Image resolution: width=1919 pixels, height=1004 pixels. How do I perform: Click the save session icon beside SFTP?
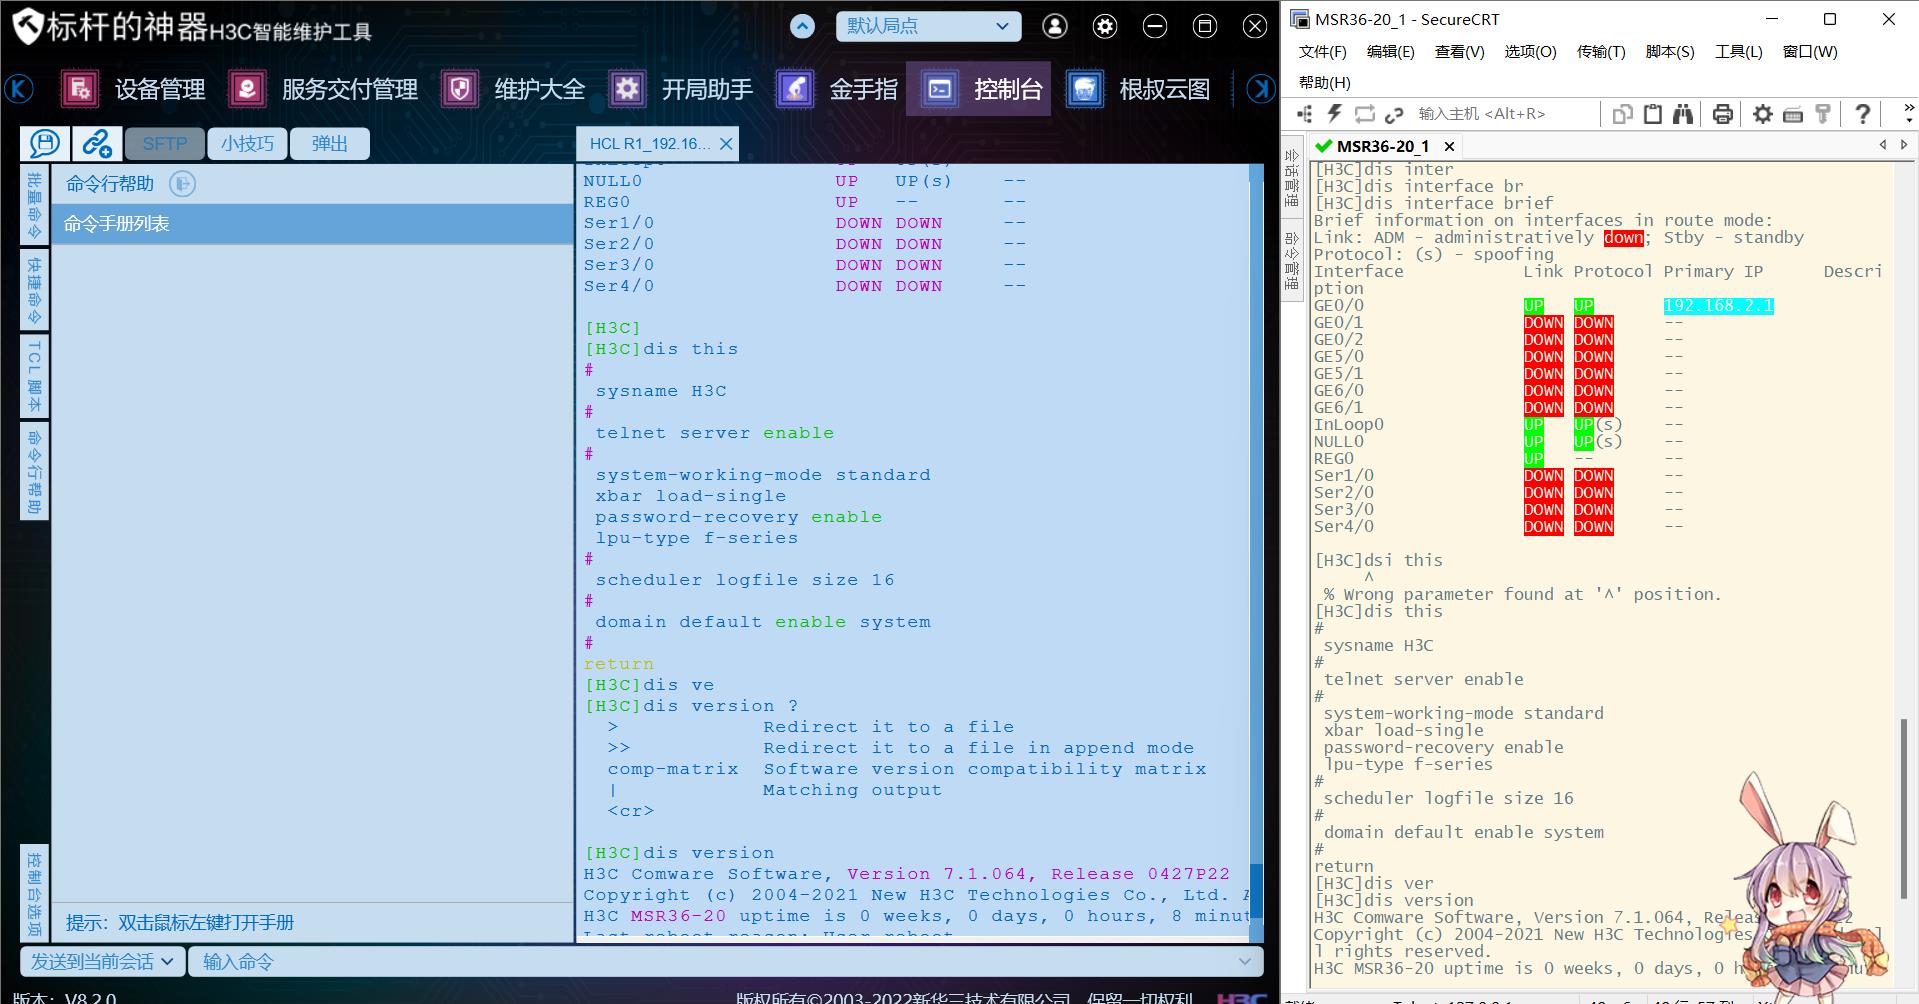45,144
